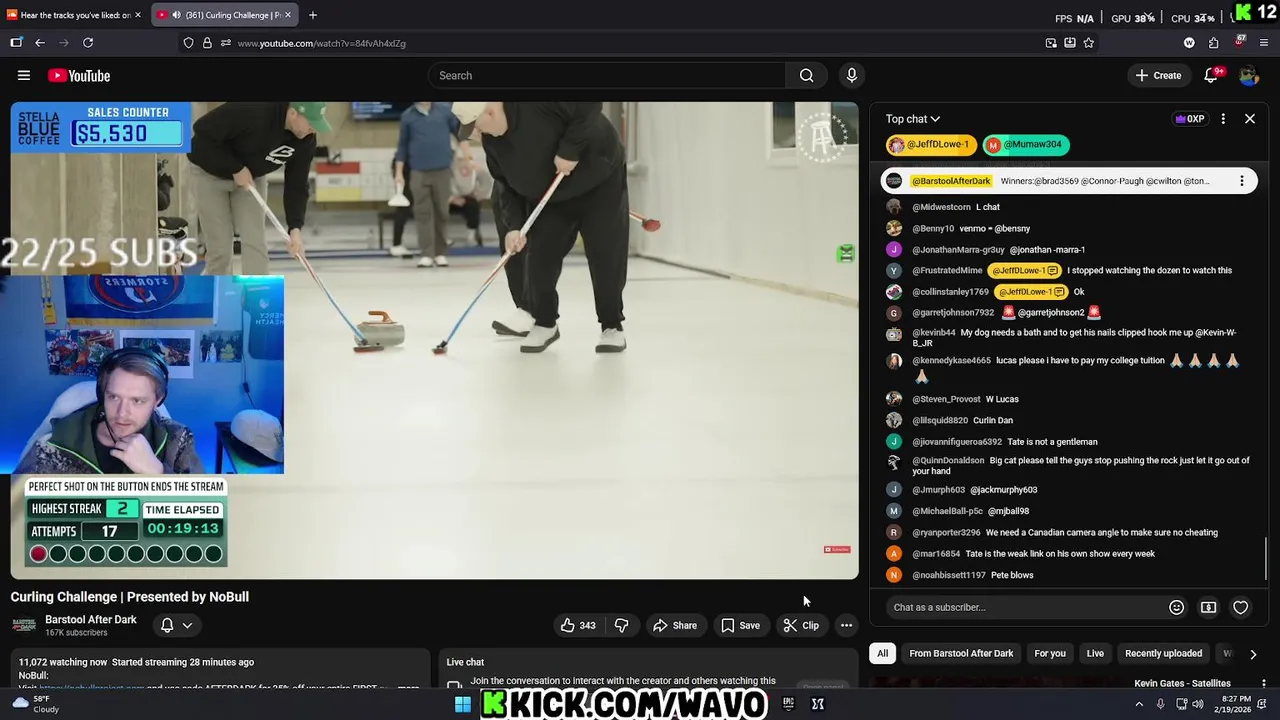Open the pinned message options menu
The height and width of the screenshot is (720, 1280).
tap(1241, 181)
